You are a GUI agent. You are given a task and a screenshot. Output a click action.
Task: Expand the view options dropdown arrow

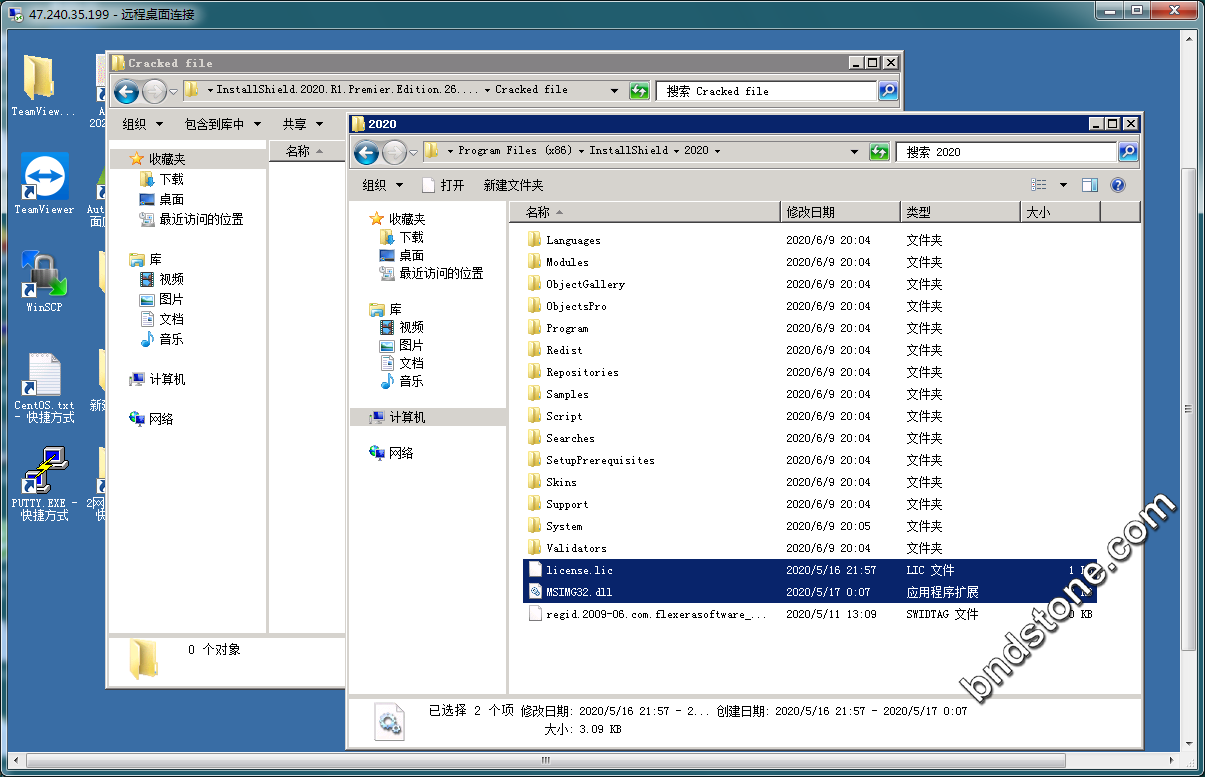coord(1063,185)
